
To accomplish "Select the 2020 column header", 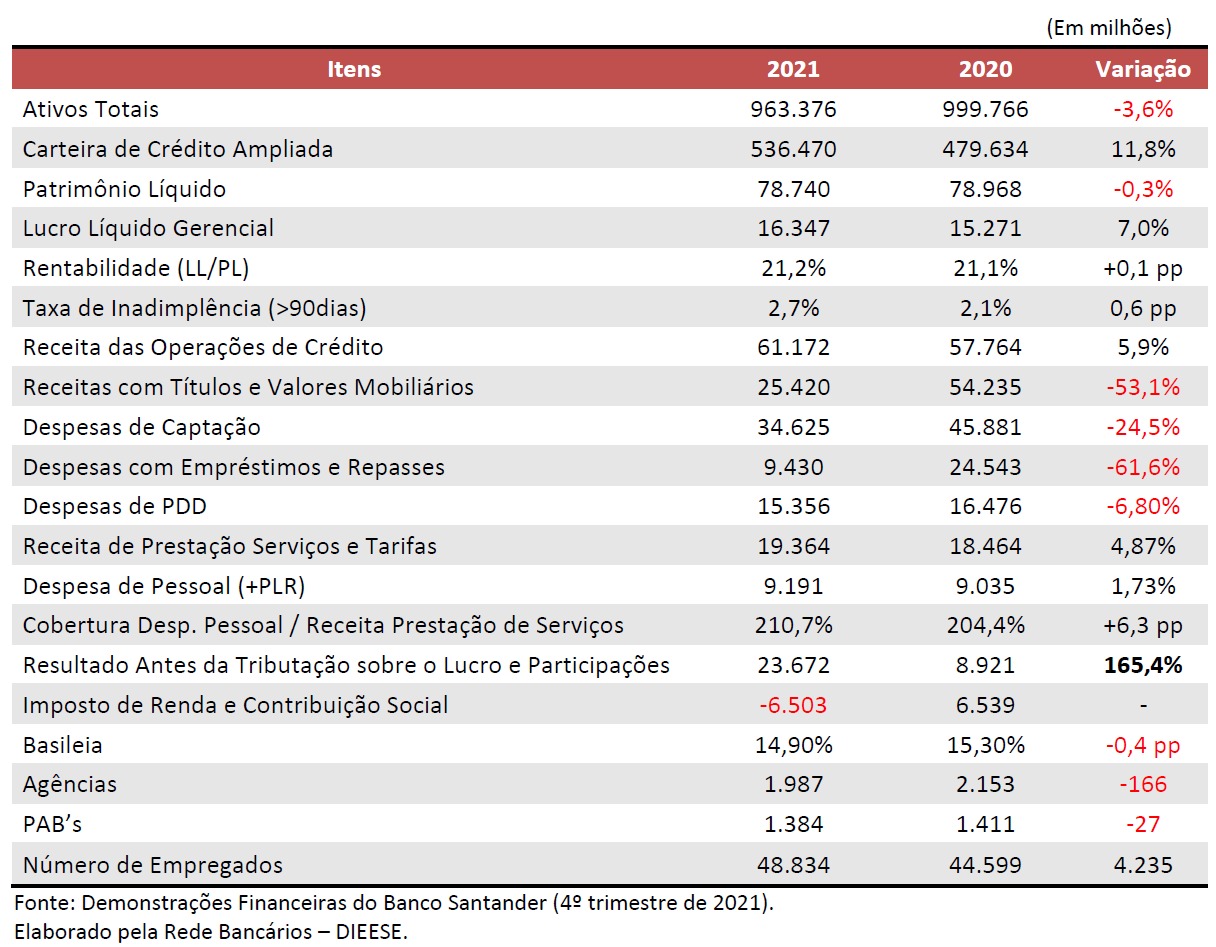I will [x=985, y=69].
